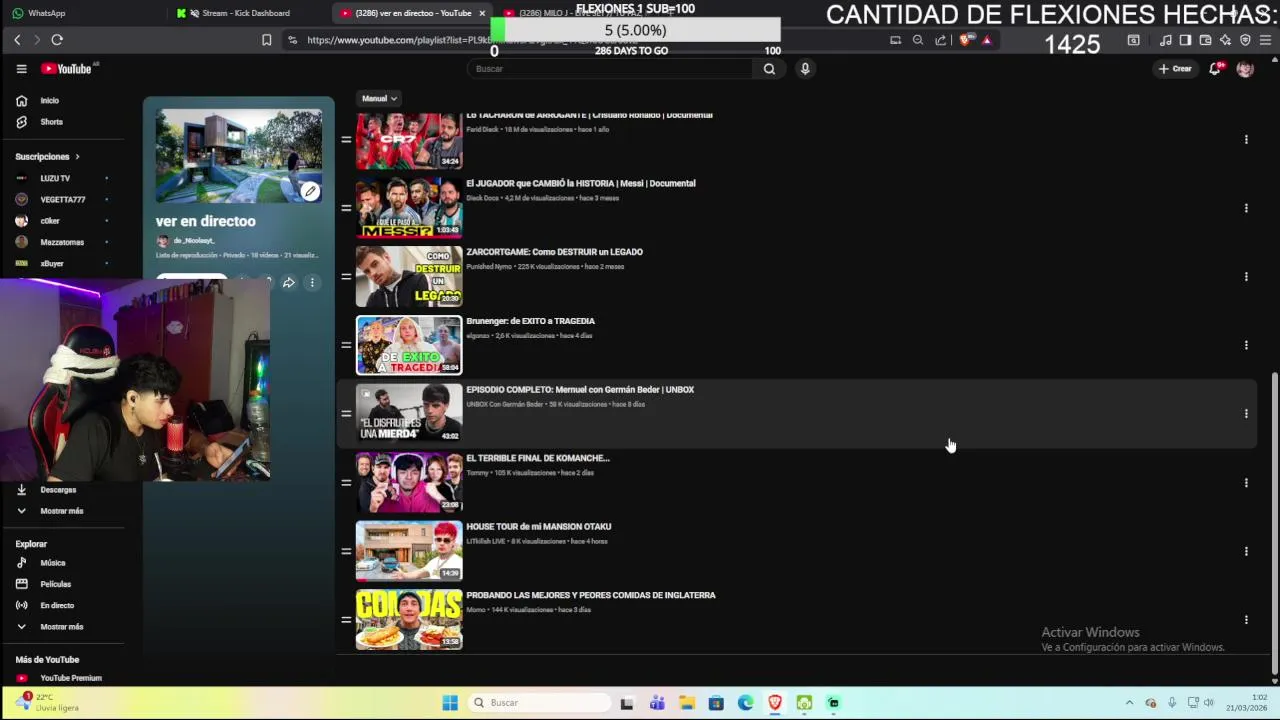Toggle browser sidebar panel icon
Image resolution: width=1280 pixels, height=720 pixels.
pos(1185,40)
